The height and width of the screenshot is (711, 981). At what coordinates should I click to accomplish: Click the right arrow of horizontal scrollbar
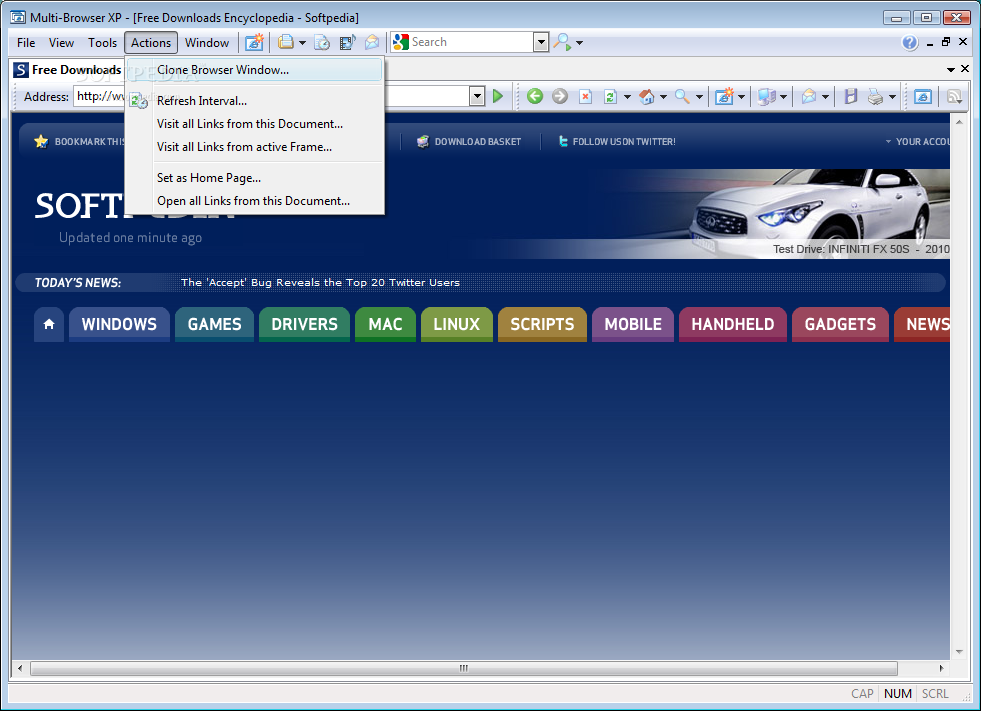point(942,668)
